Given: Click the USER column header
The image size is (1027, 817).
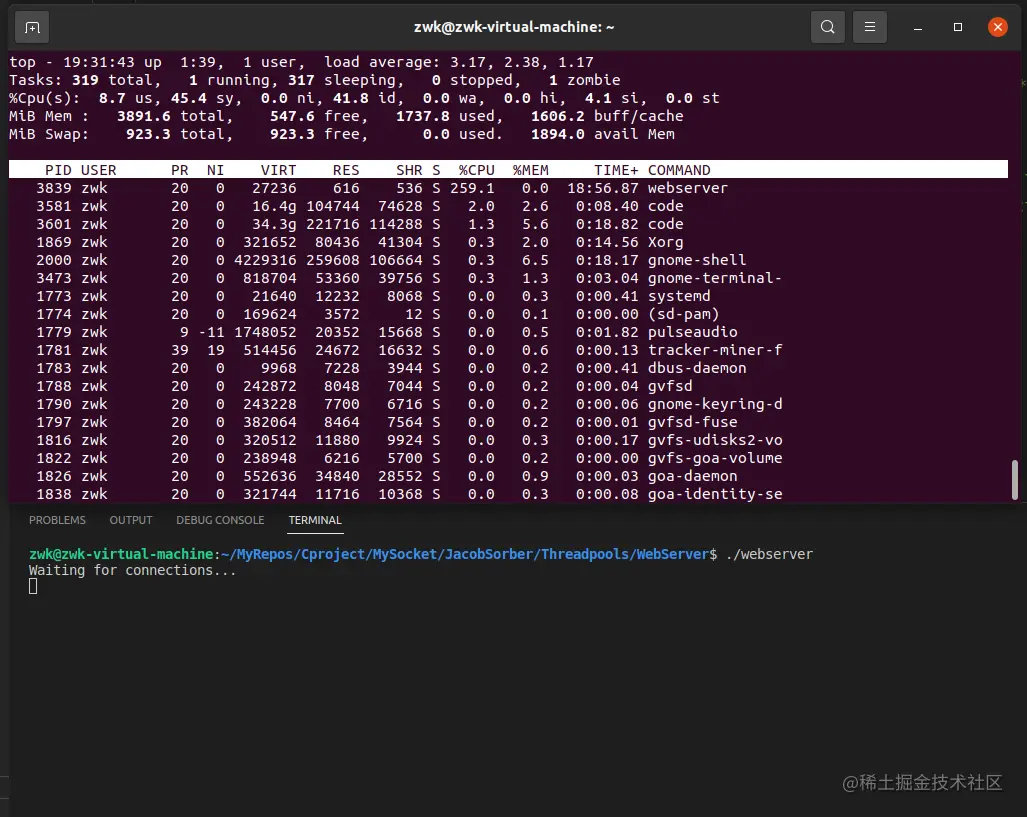Looking at the screenshot, I should 98,170.
